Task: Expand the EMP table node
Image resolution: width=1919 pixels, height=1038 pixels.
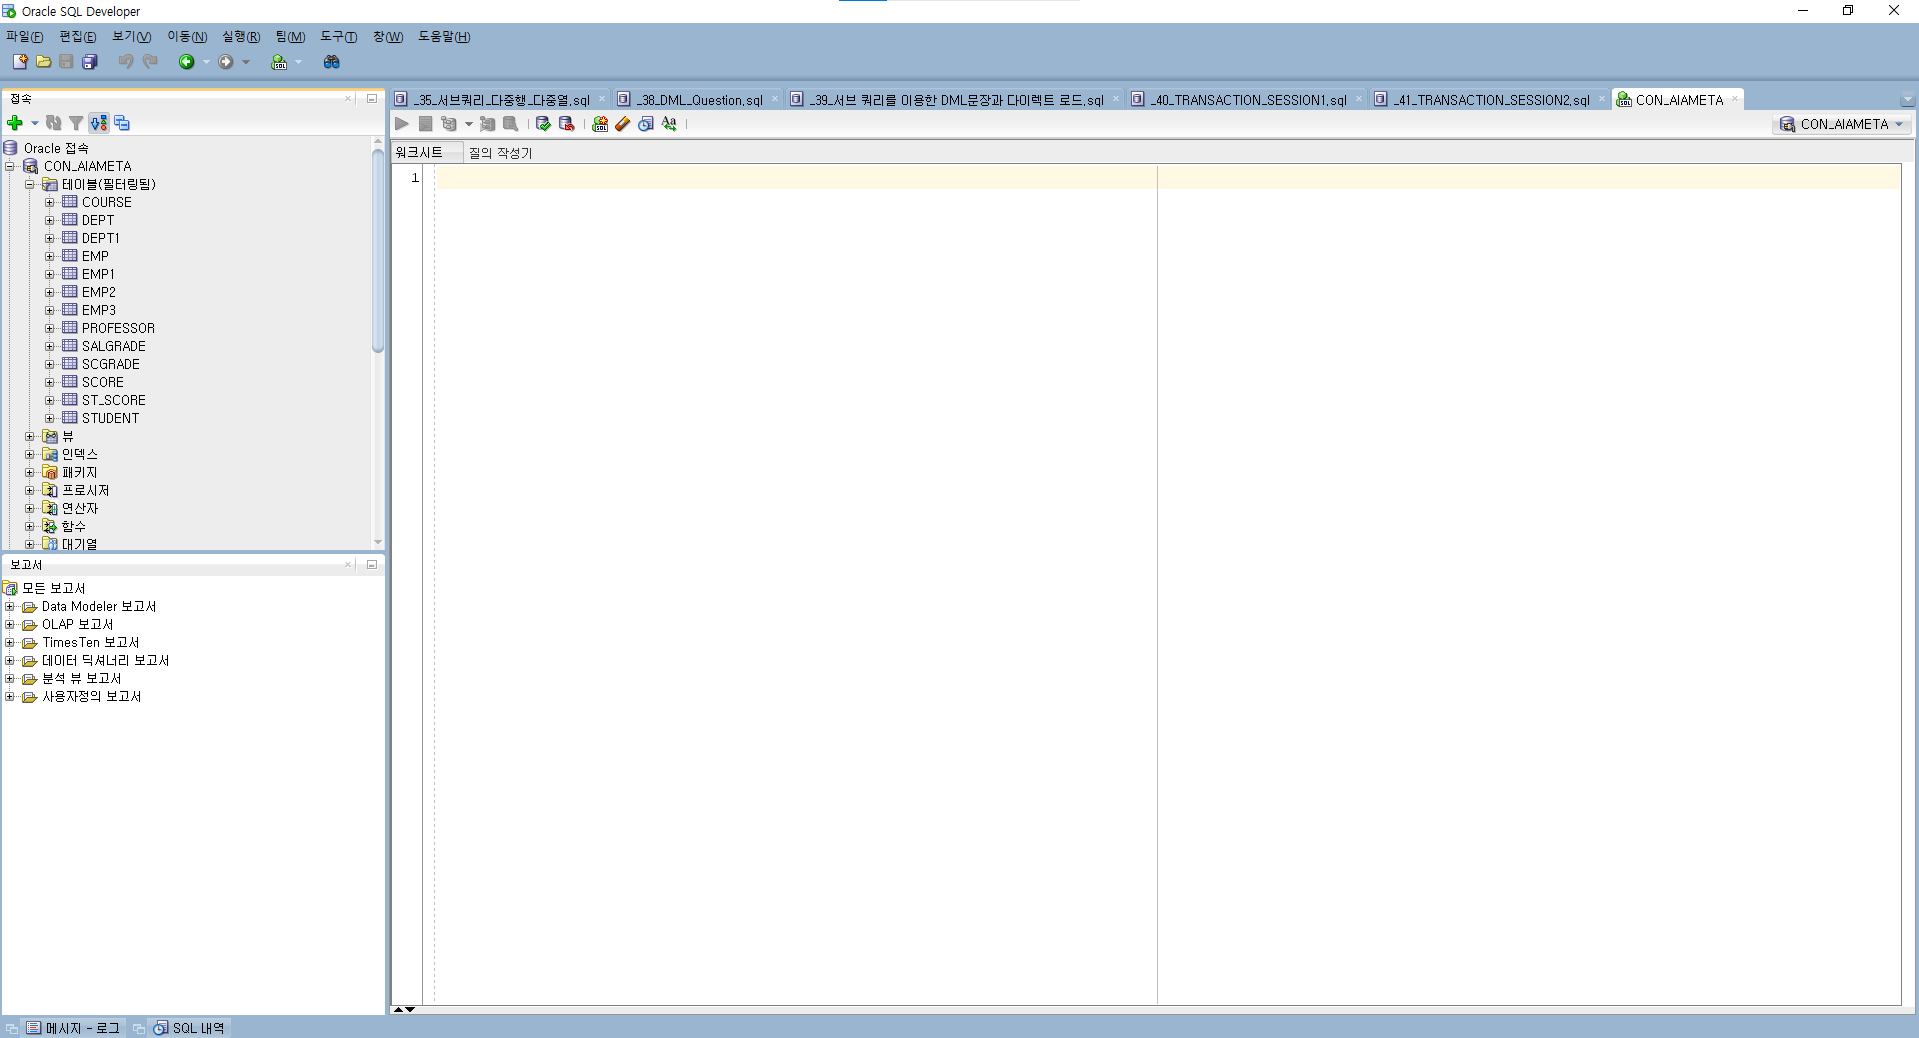Action: (50, 256)
